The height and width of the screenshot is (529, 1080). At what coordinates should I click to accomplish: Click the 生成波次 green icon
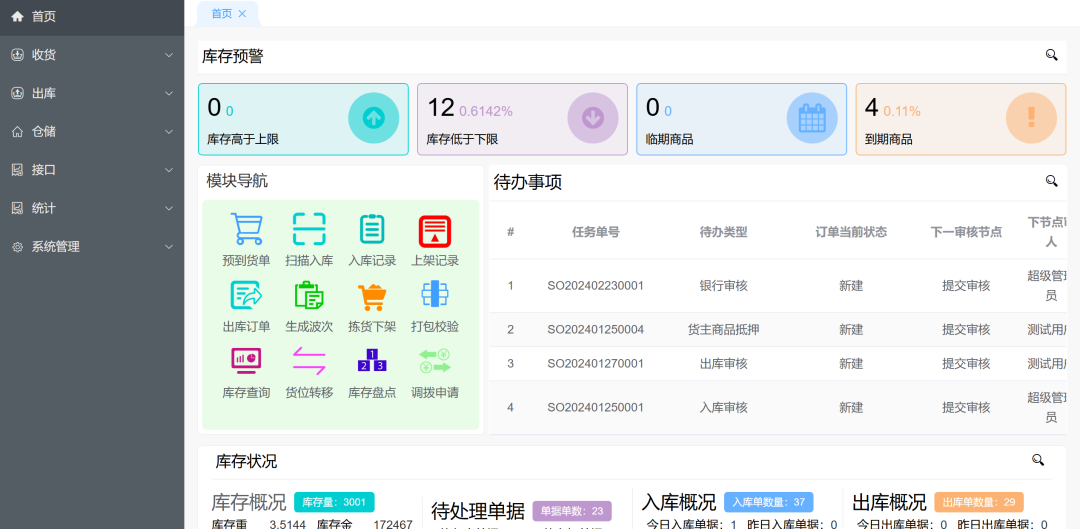(x=309, y=296)
